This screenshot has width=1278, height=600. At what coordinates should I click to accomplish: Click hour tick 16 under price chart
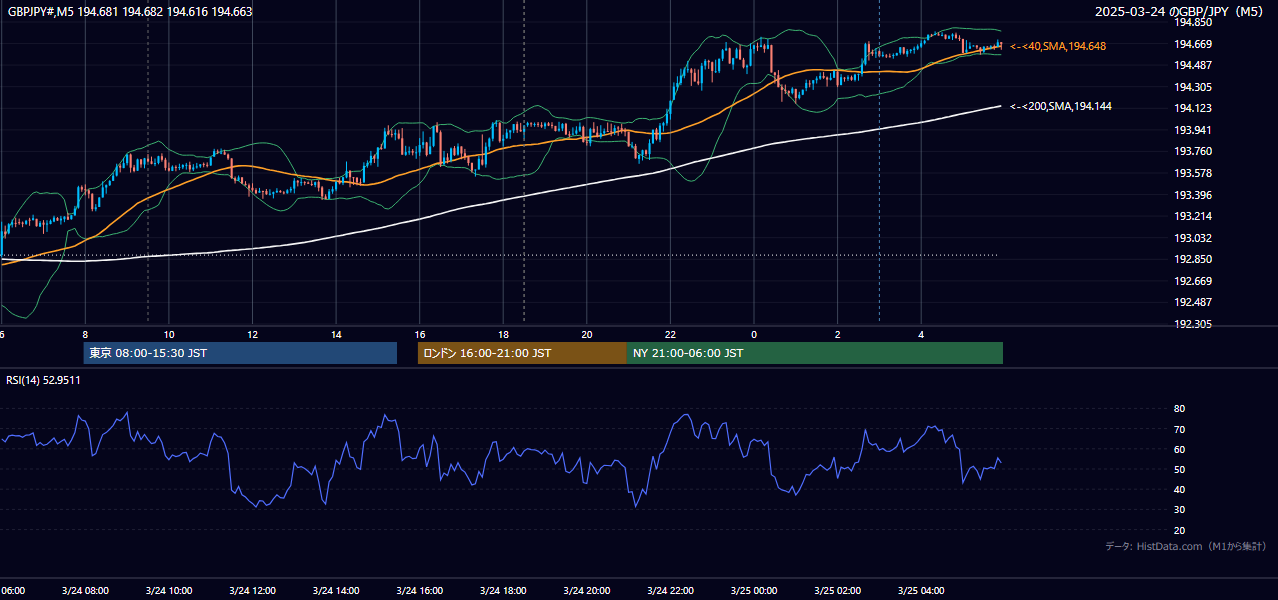tap(420, 335)
